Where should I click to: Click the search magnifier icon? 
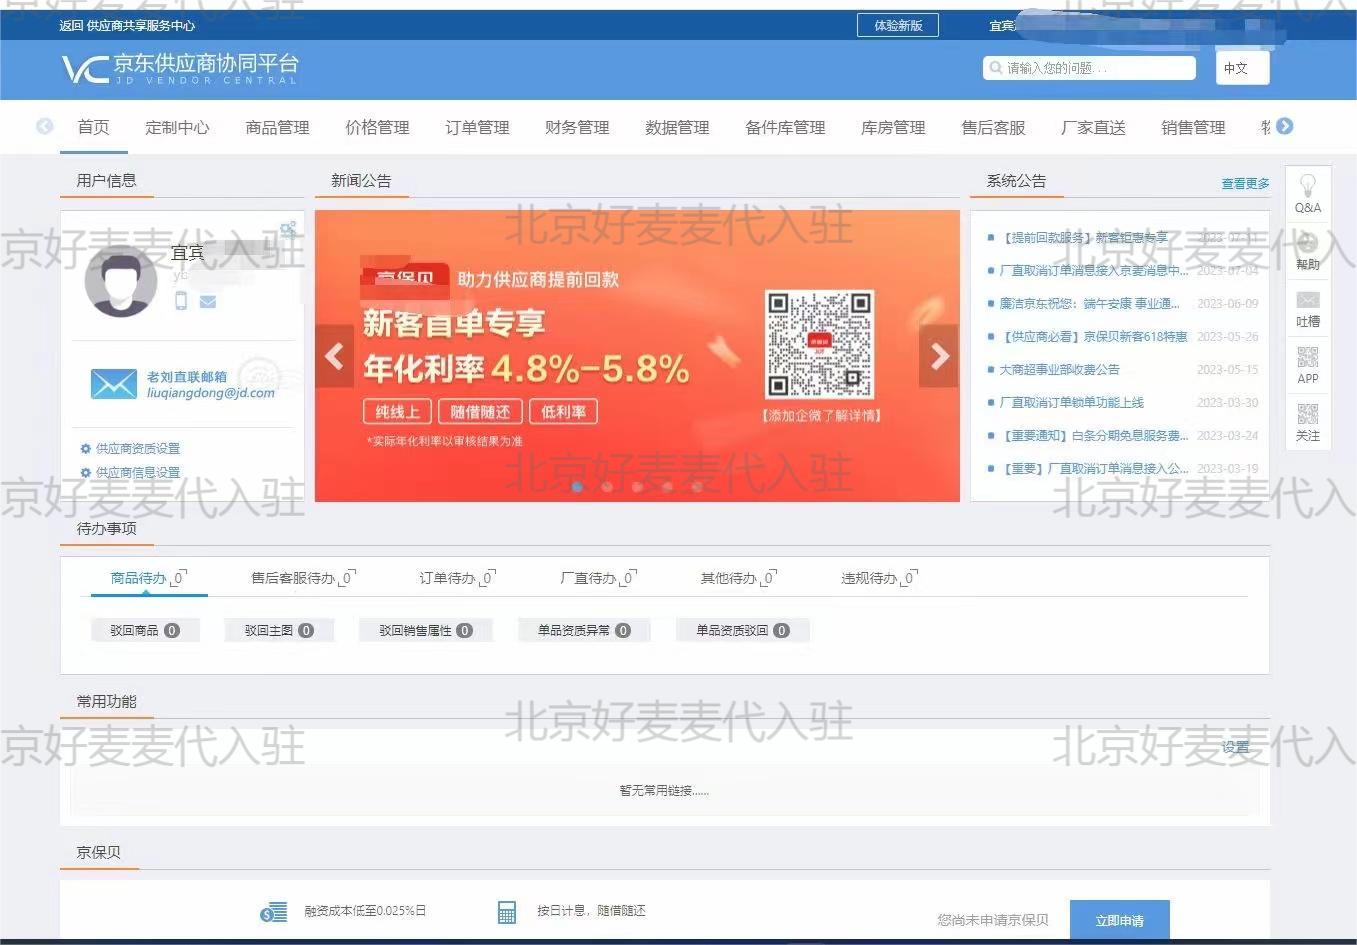(x=995, y=68)
